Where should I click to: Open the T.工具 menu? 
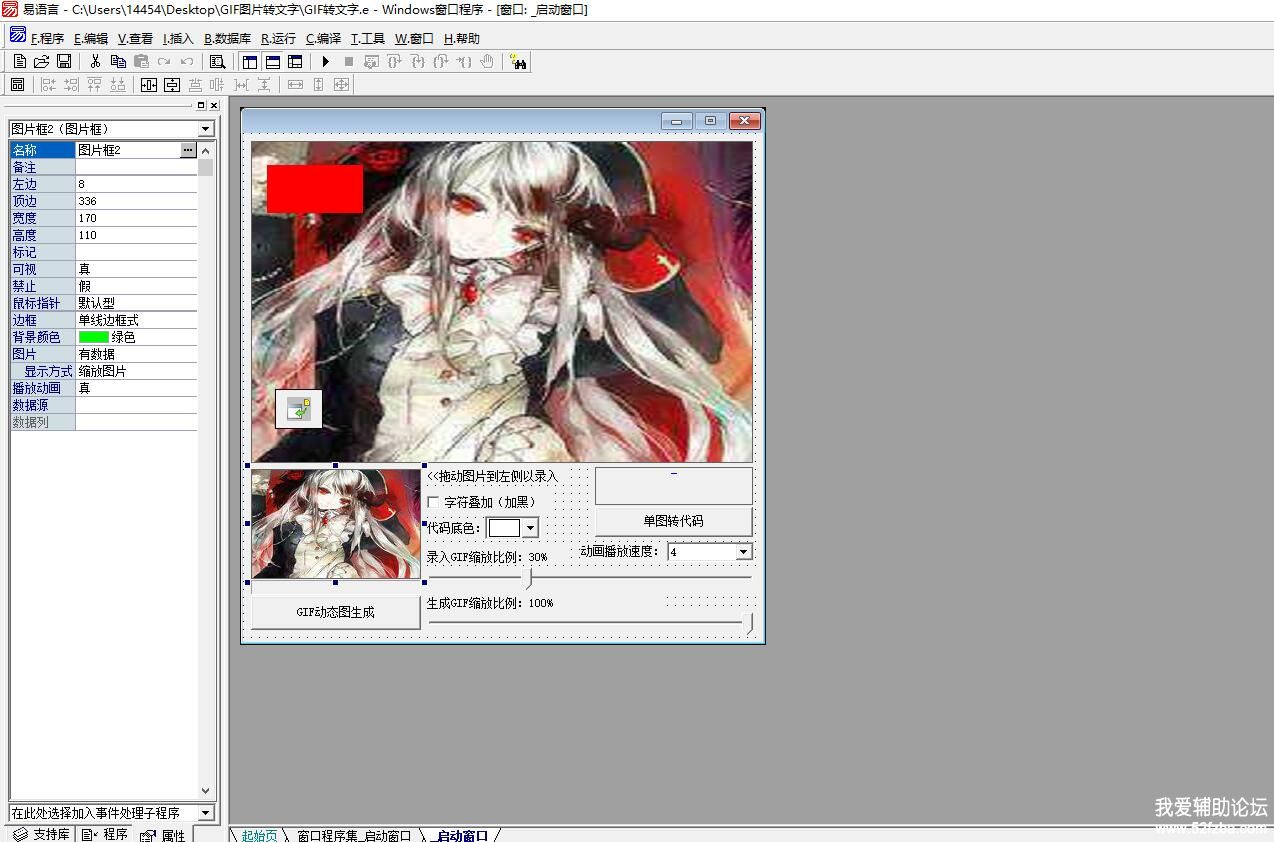point(367,39)
